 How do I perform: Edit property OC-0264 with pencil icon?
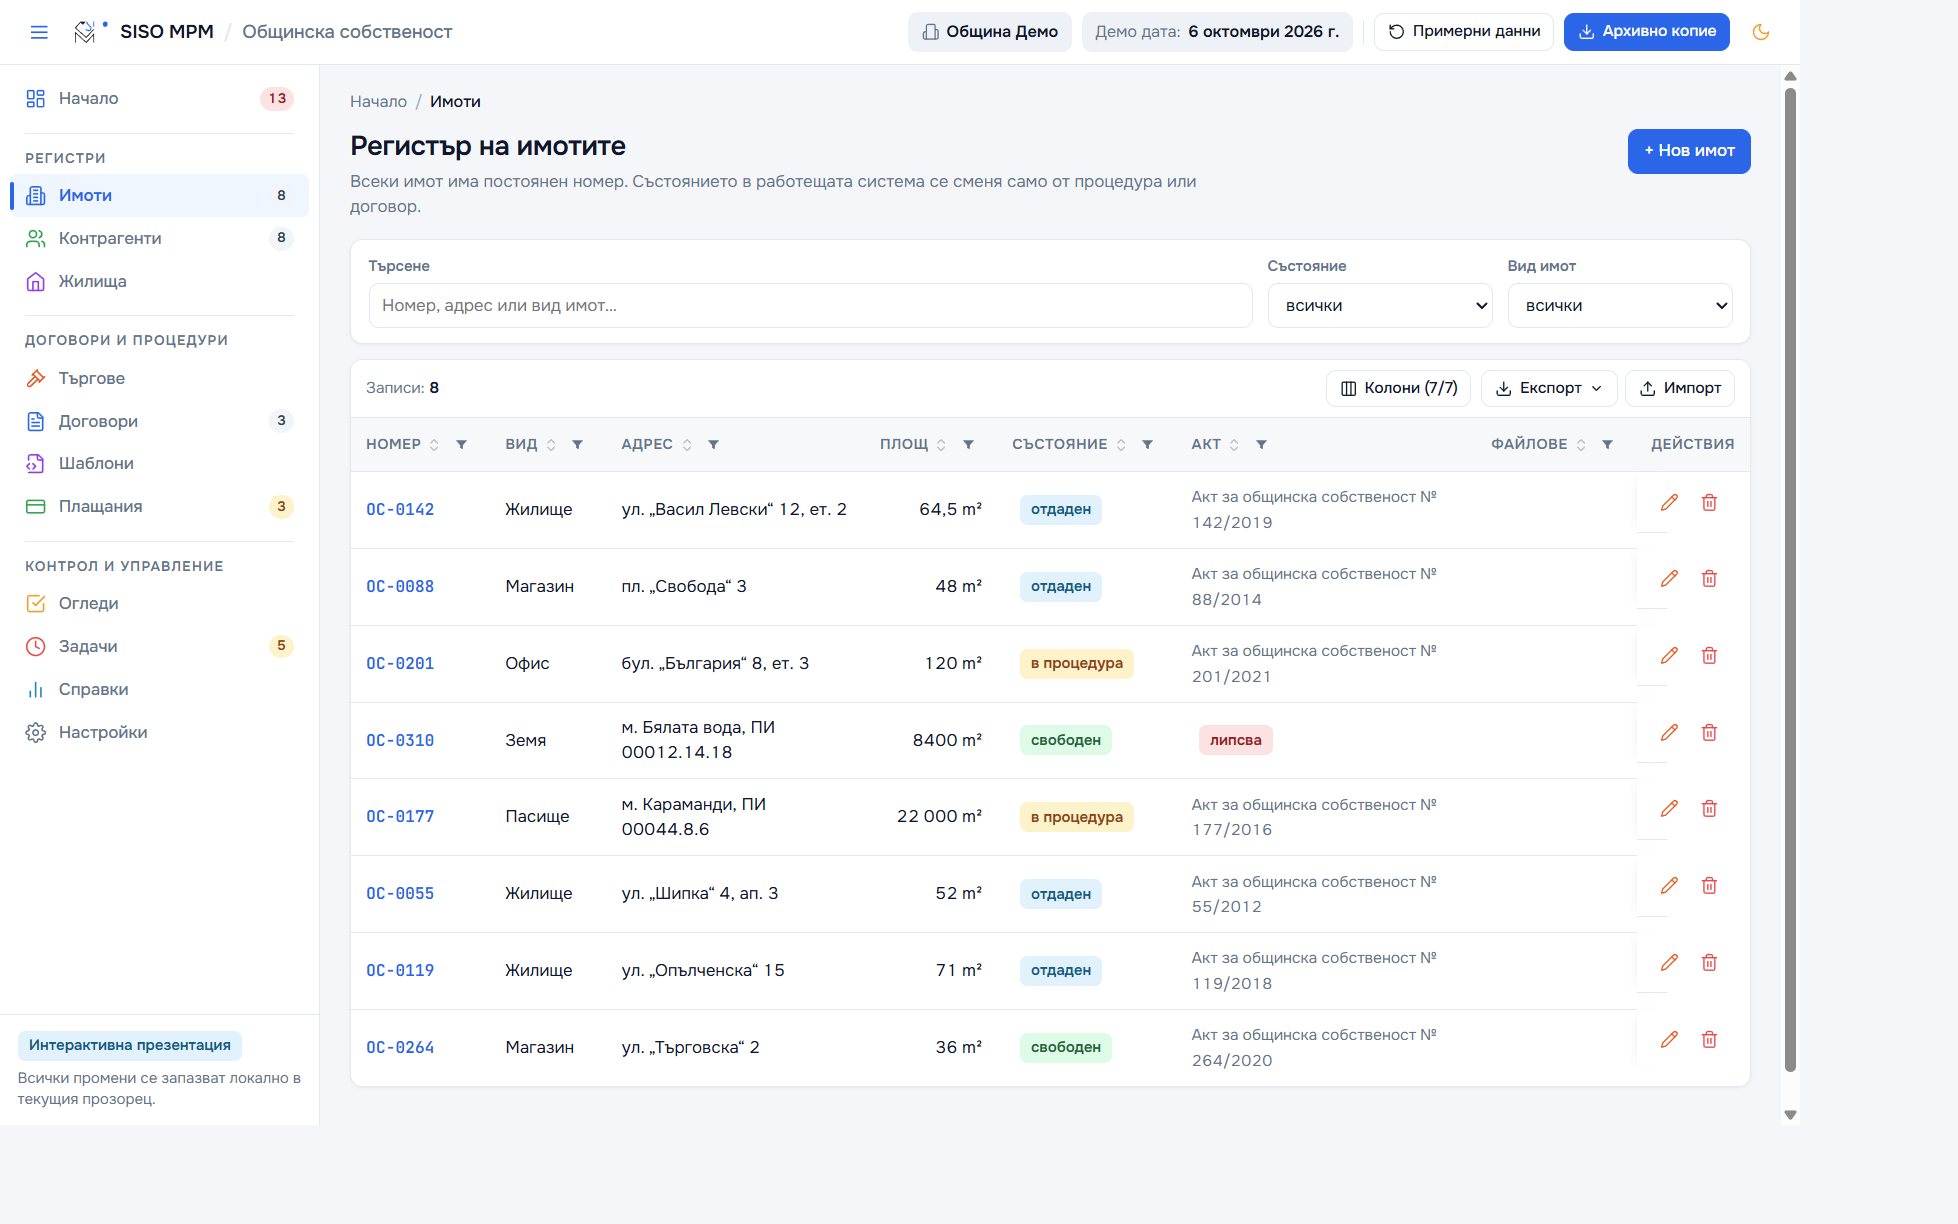click(x=1669, y=1039)
